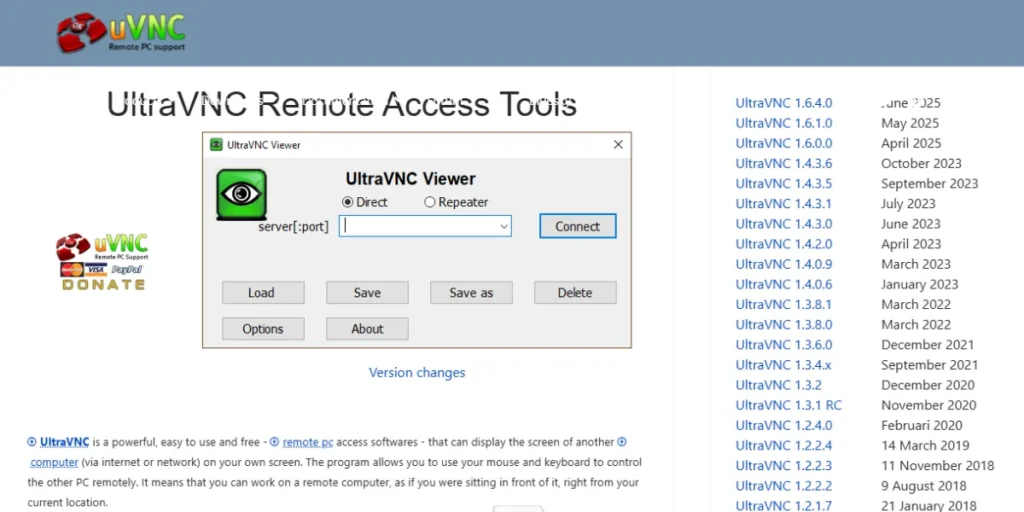Click the Save button
Image resolution: width=1024 pixels, height=512 pixels.
pos(367,293)
